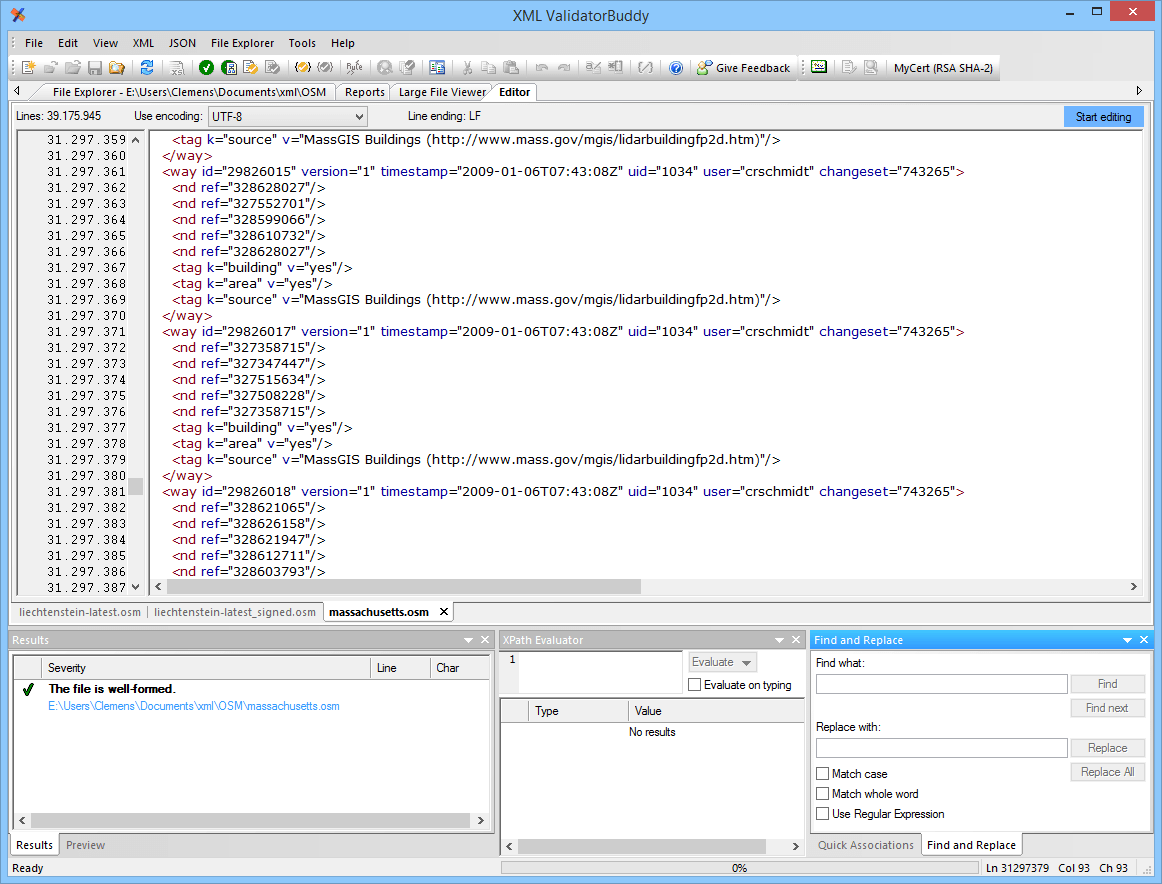
Task: Click the XSL transformation toolbar icon
Action: 175,68
